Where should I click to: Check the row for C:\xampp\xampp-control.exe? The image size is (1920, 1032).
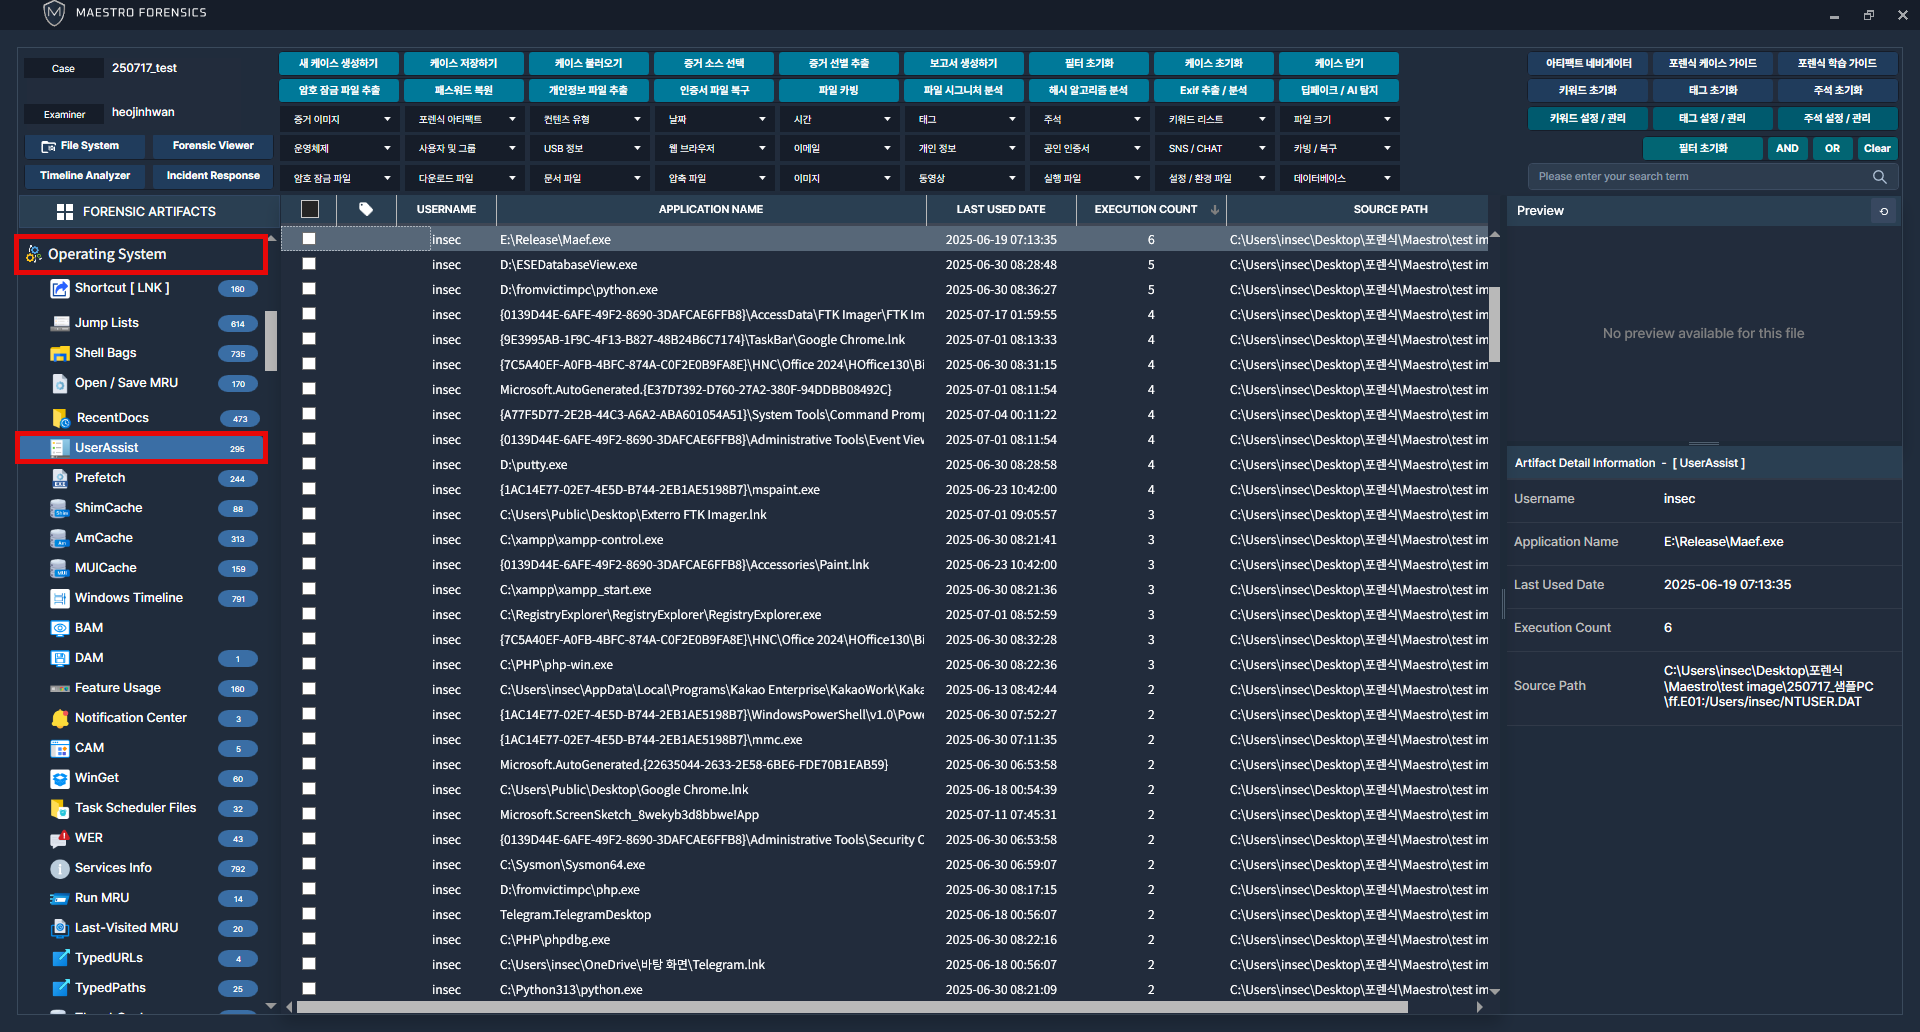point(309,539)
